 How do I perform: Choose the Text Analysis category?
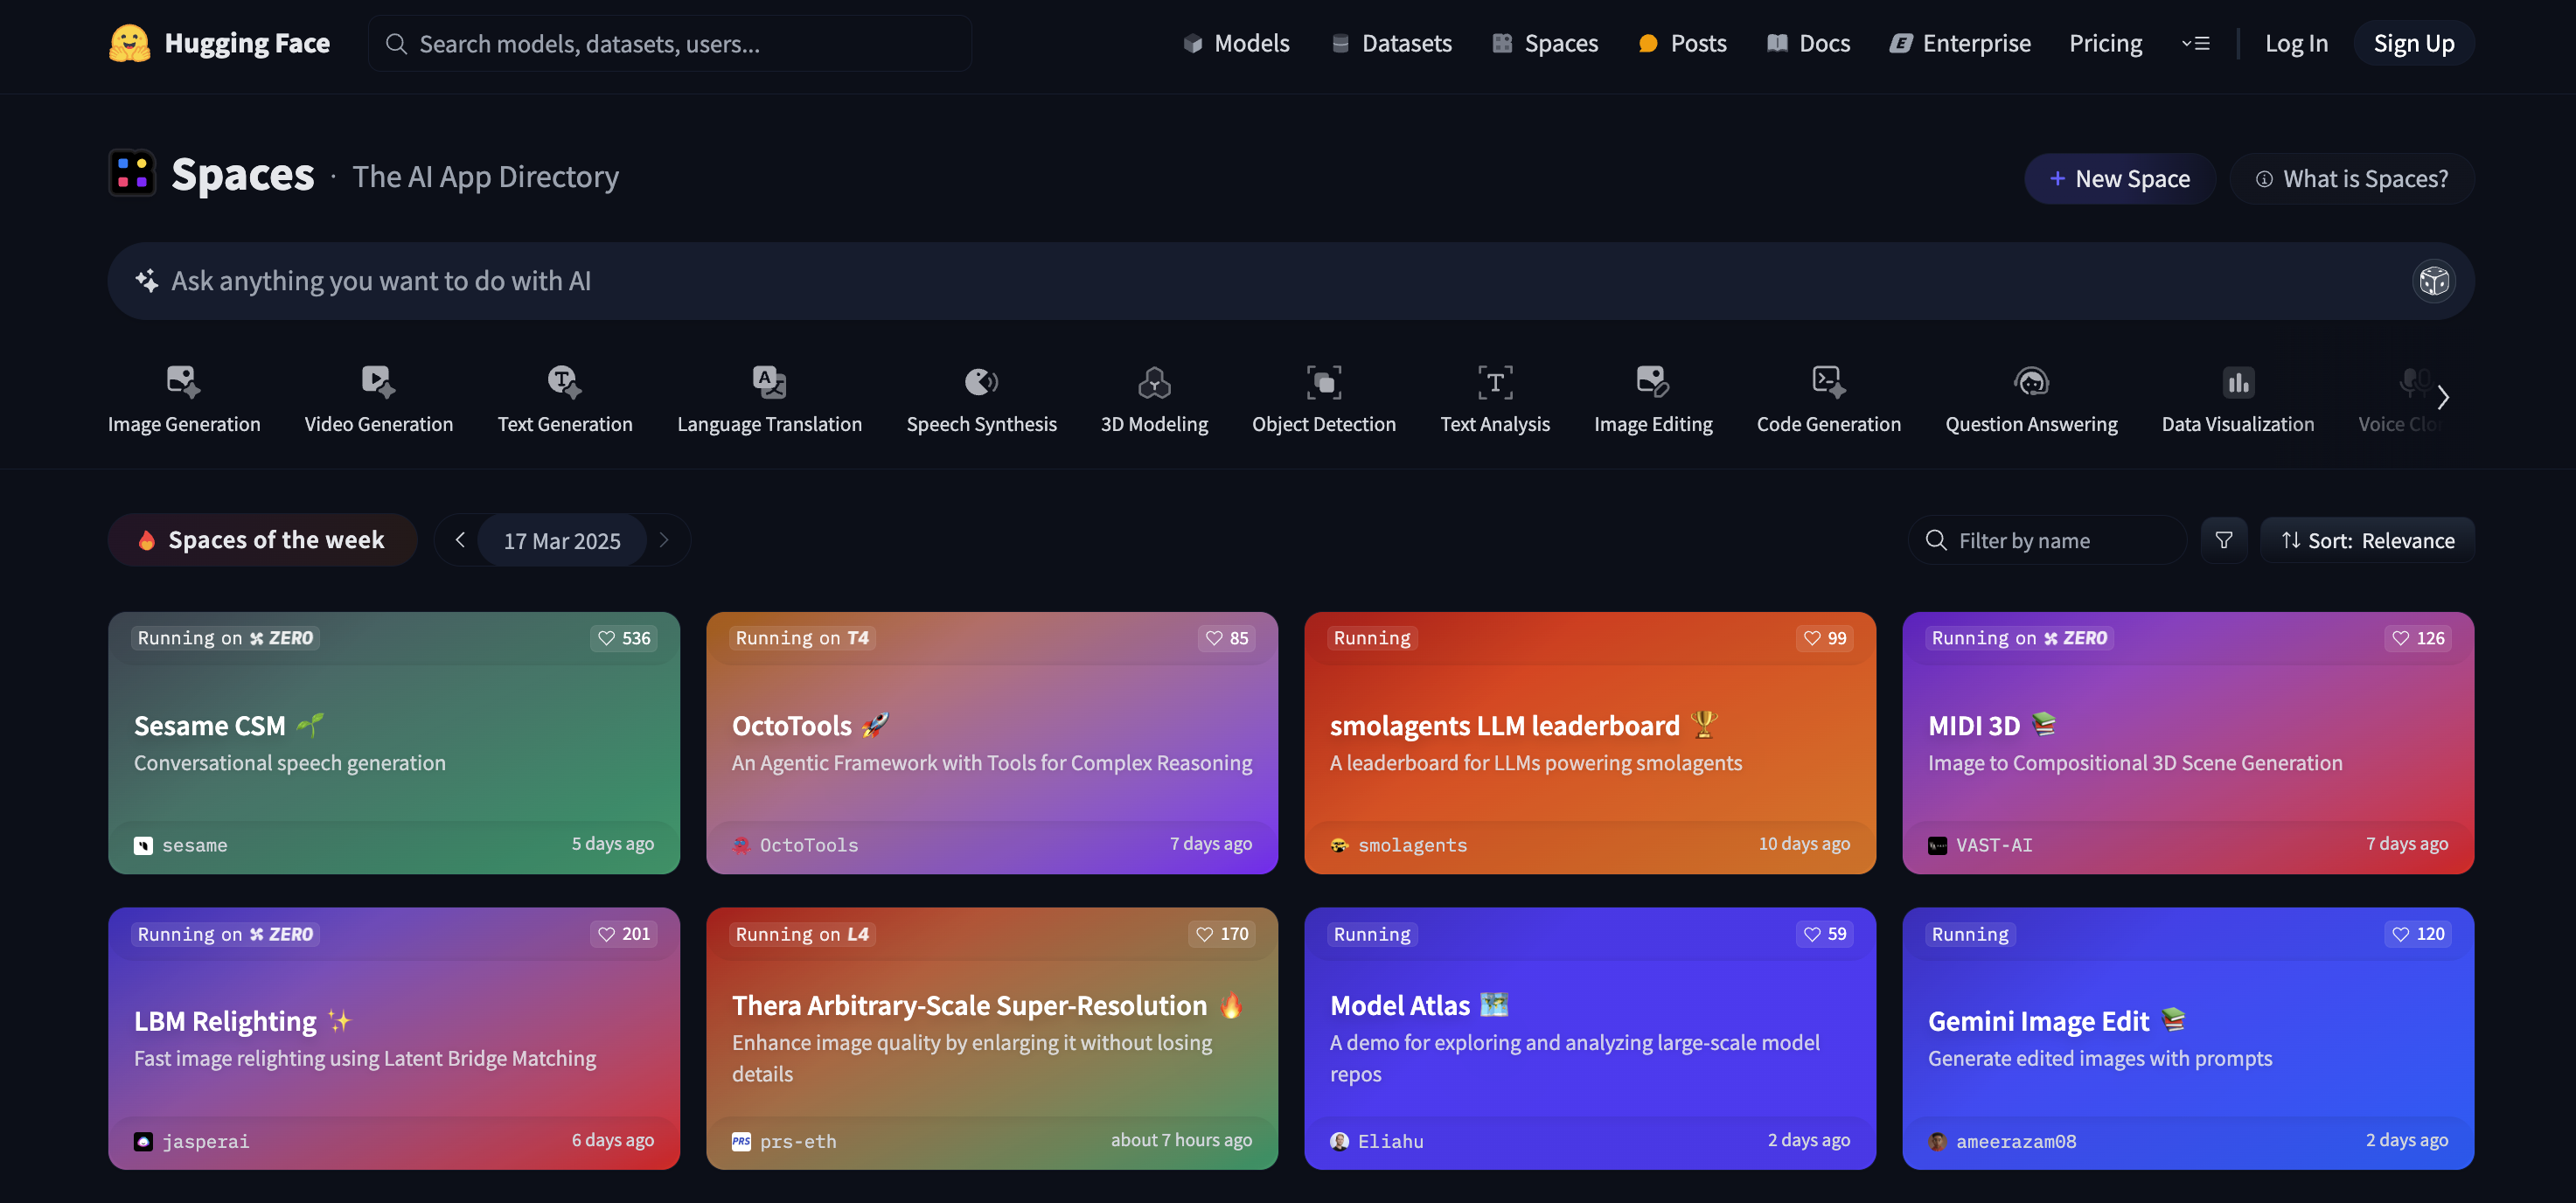coord(1495,400)
